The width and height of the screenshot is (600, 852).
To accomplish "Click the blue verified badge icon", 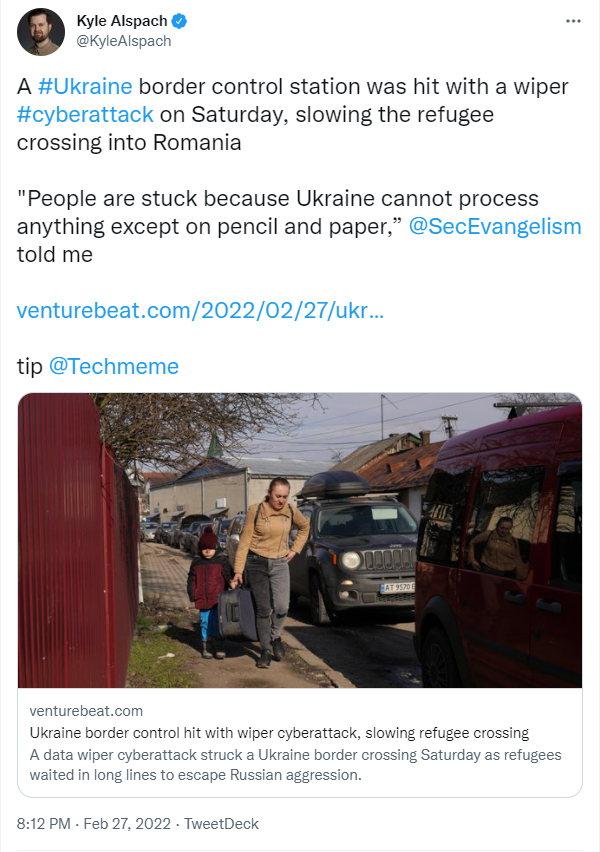I will click(x=179, y=21).
